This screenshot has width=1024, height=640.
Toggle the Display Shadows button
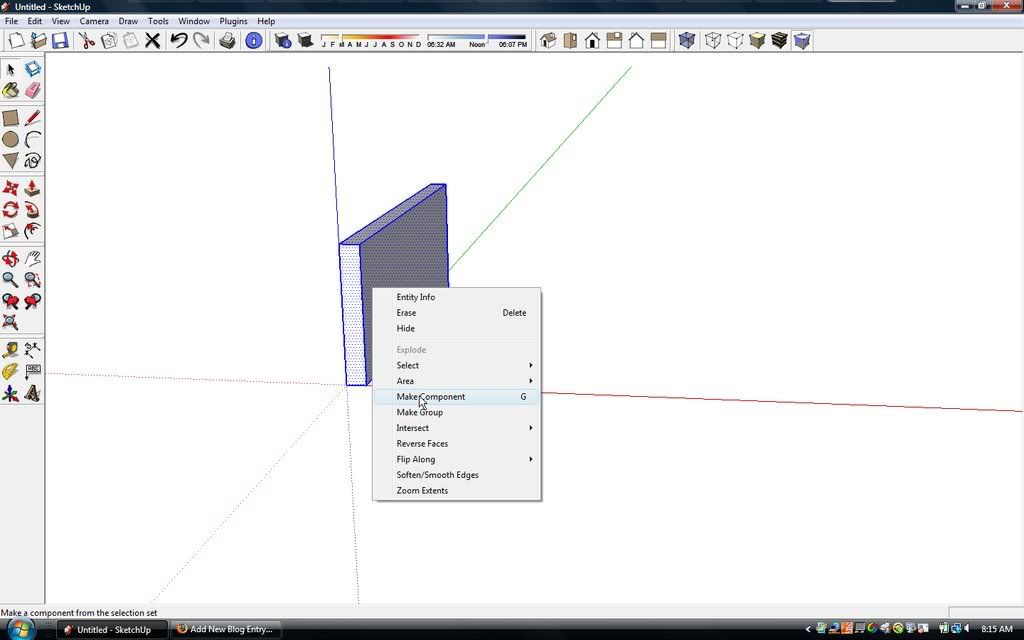(305, 40)
